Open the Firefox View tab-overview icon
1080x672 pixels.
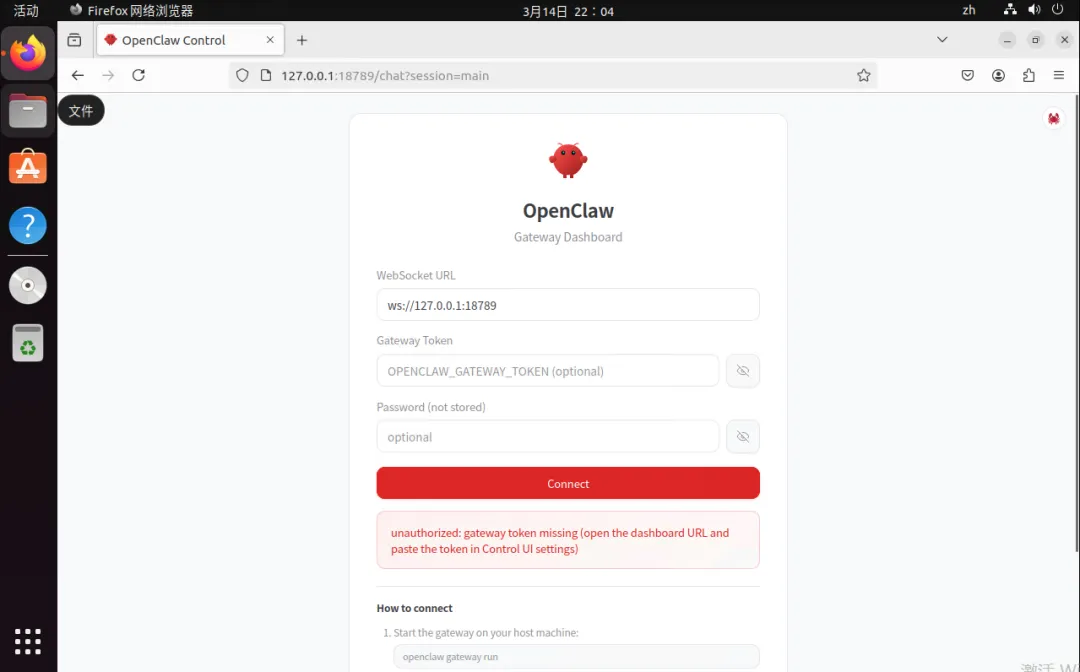coord(74,40)
